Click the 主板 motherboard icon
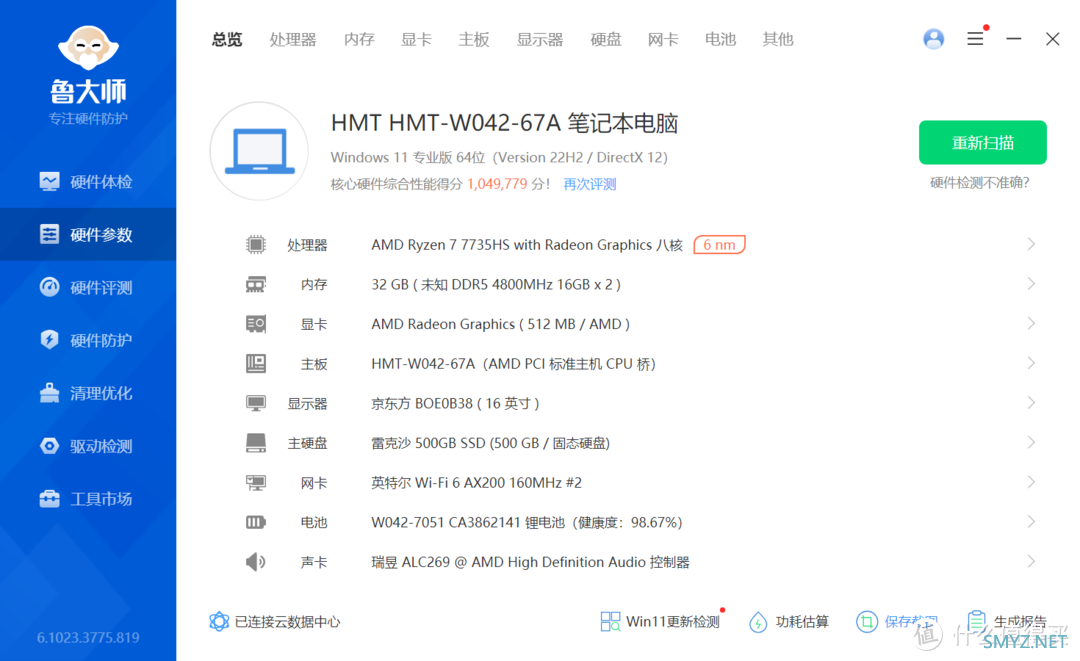The height and width of the screenshot is (661, 1080). [x=256, y=364]
